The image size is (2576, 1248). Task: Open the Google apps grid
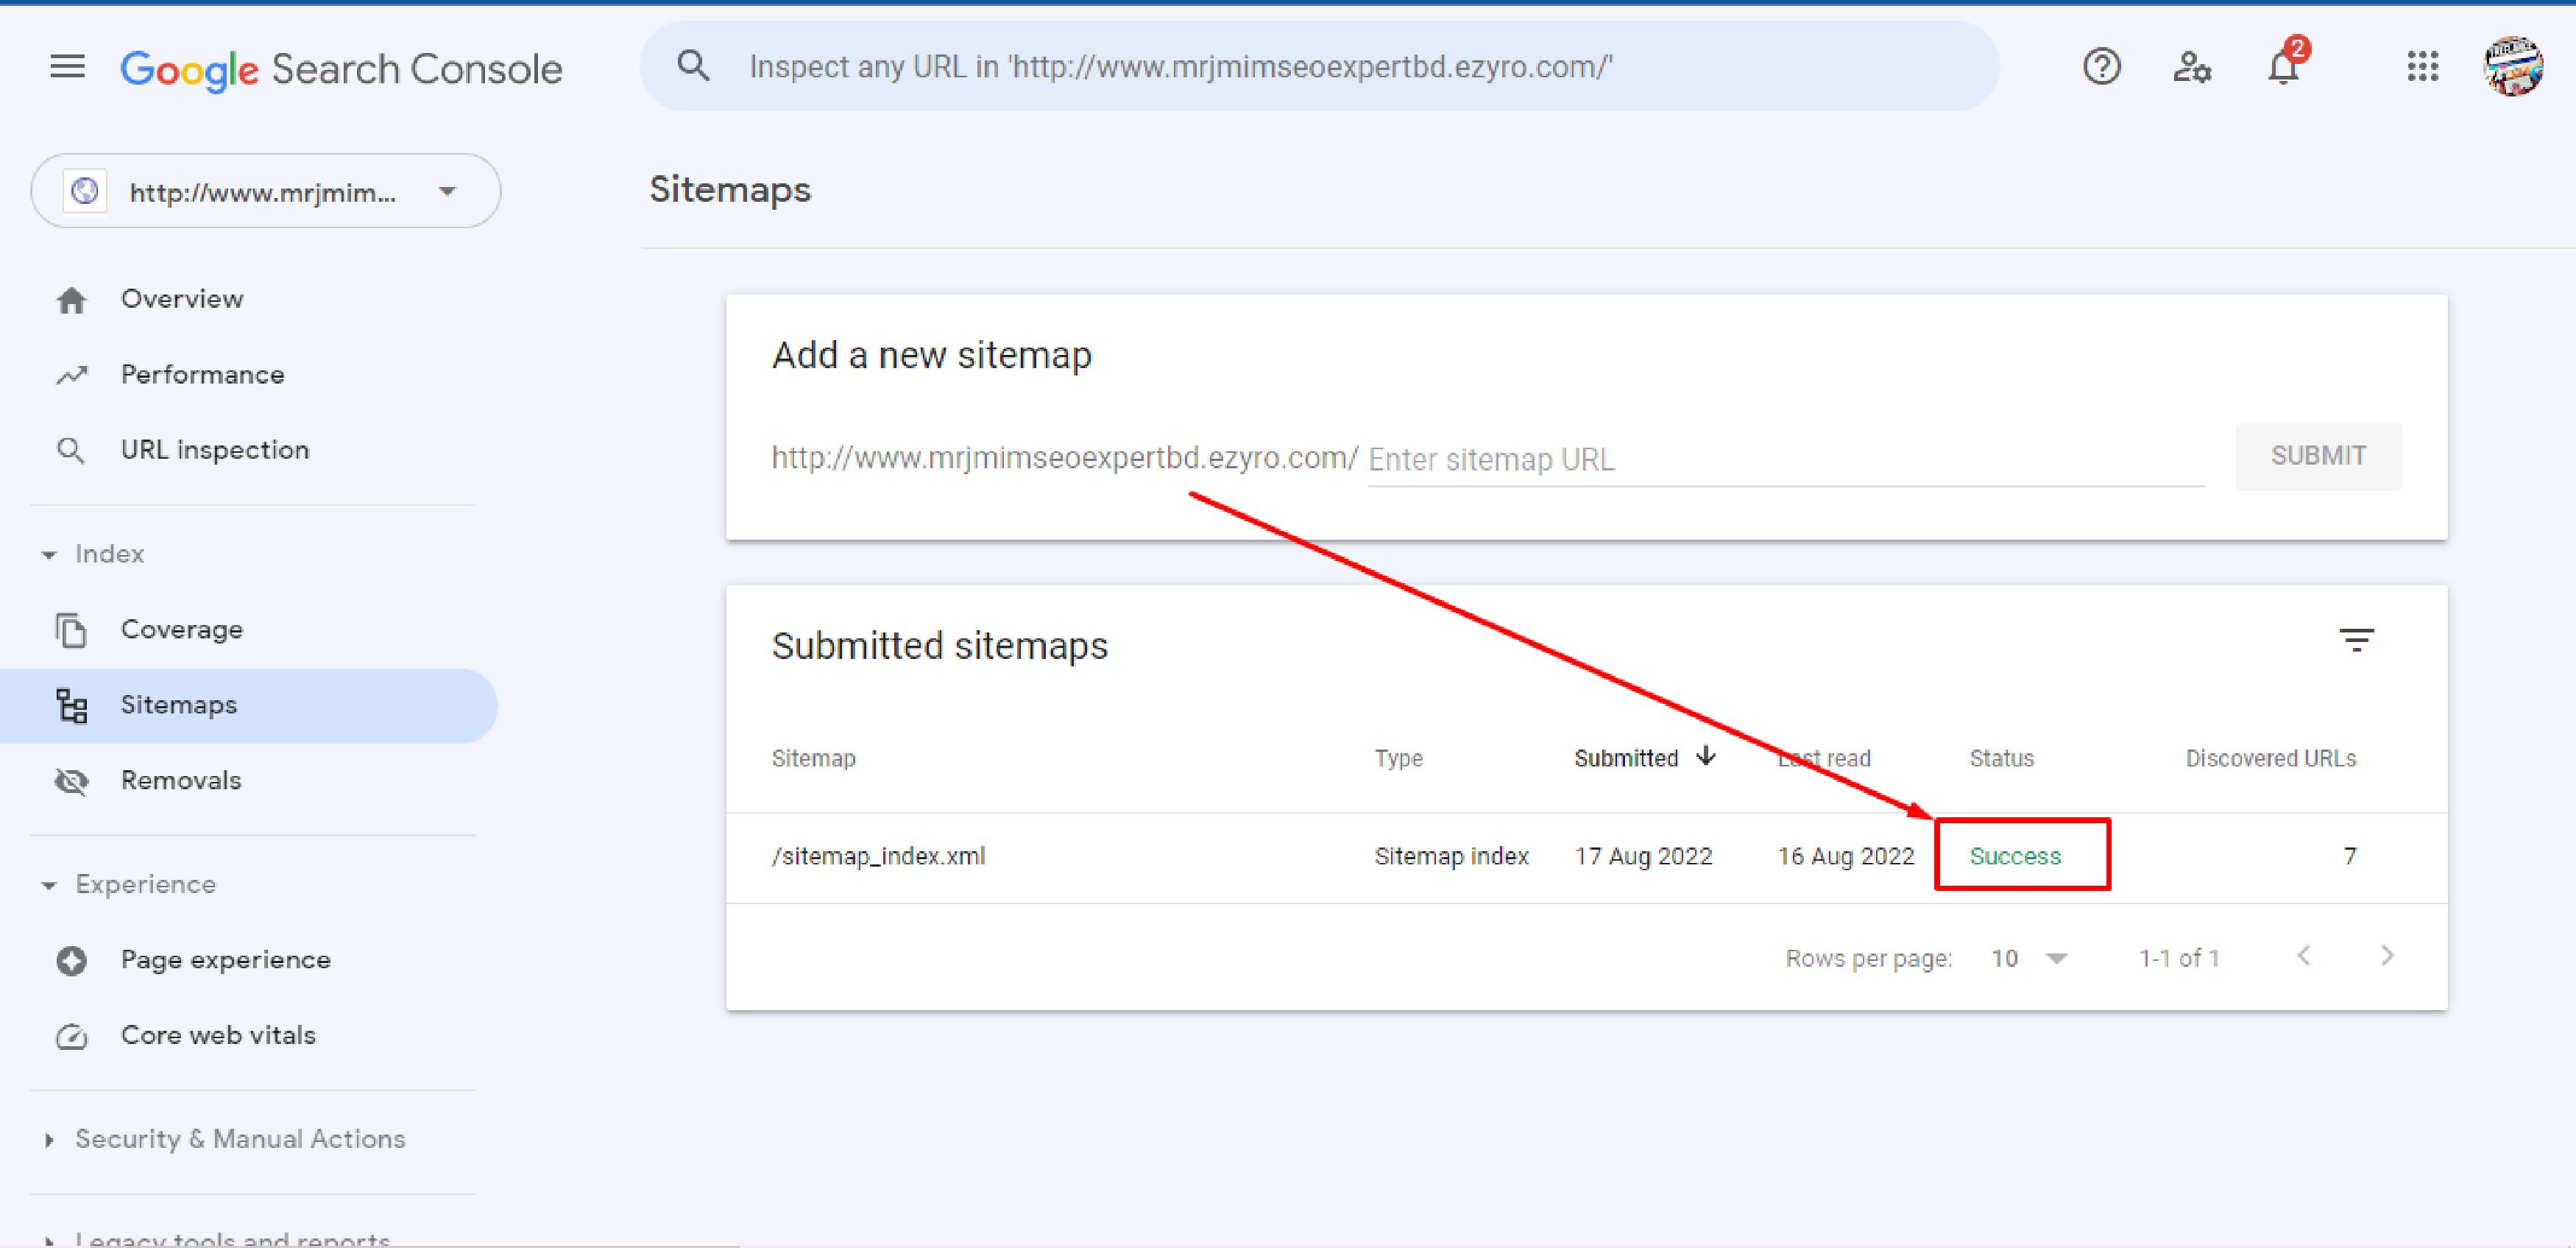pyautogui.click(x=2422, y=67)
